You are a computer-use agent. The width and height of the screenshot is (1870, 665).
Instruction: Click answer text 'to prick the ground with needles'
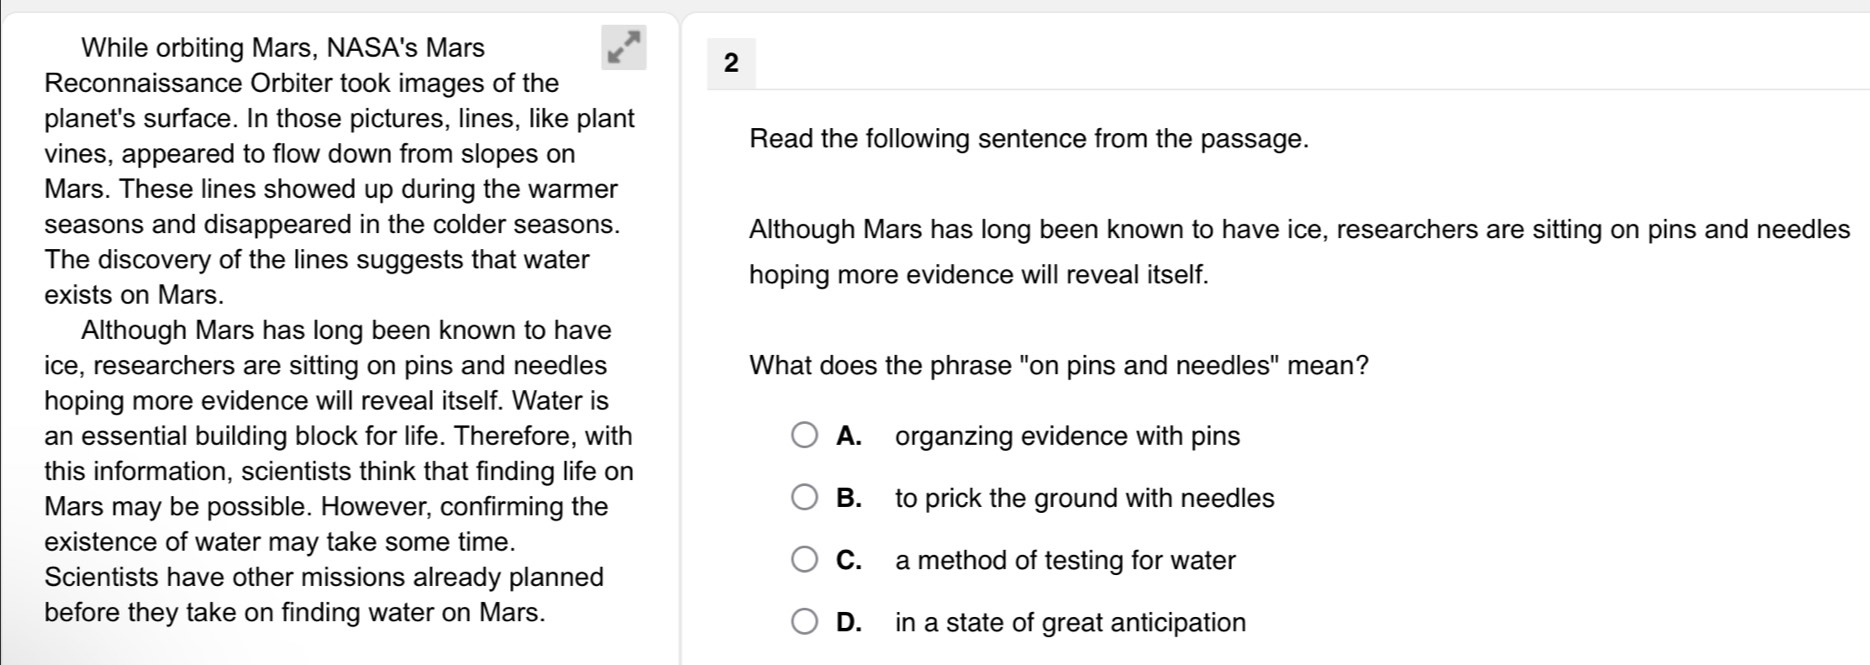click(x=1084, y=498)
